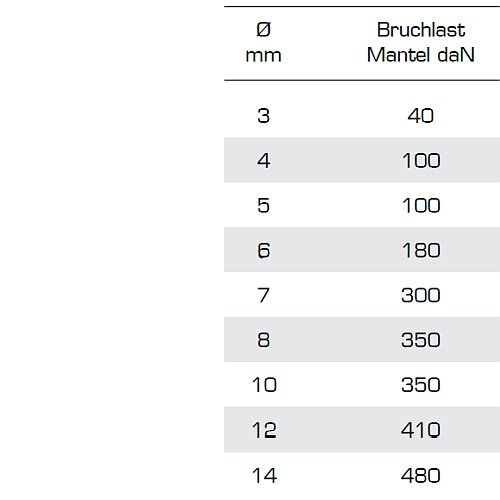Select the 3 mm diameter cell
Screen dimensions: 500x500
[x=263, y=116]
